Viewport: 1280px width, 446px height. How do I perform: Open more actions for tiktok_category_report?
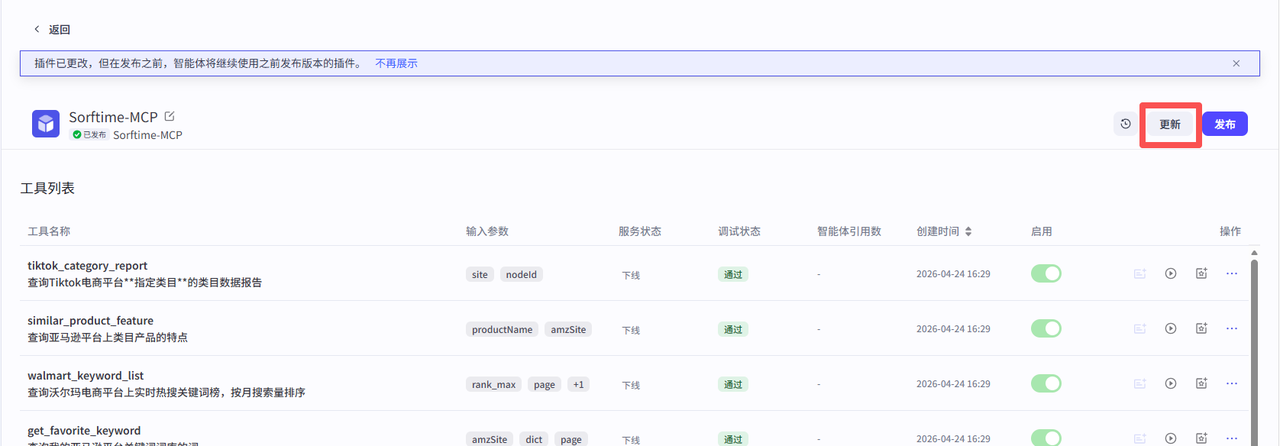tap(1231, 273)
